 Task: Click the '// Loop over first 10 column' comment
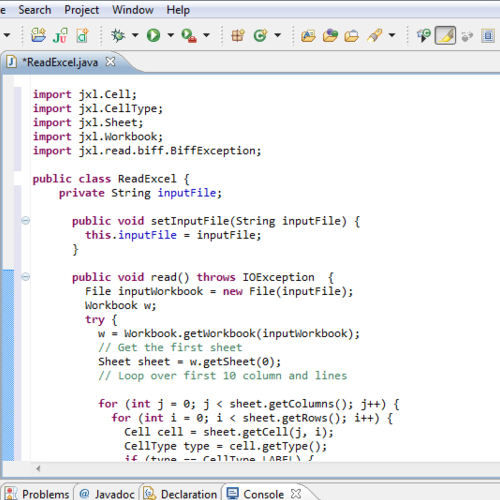coord(222,376)
